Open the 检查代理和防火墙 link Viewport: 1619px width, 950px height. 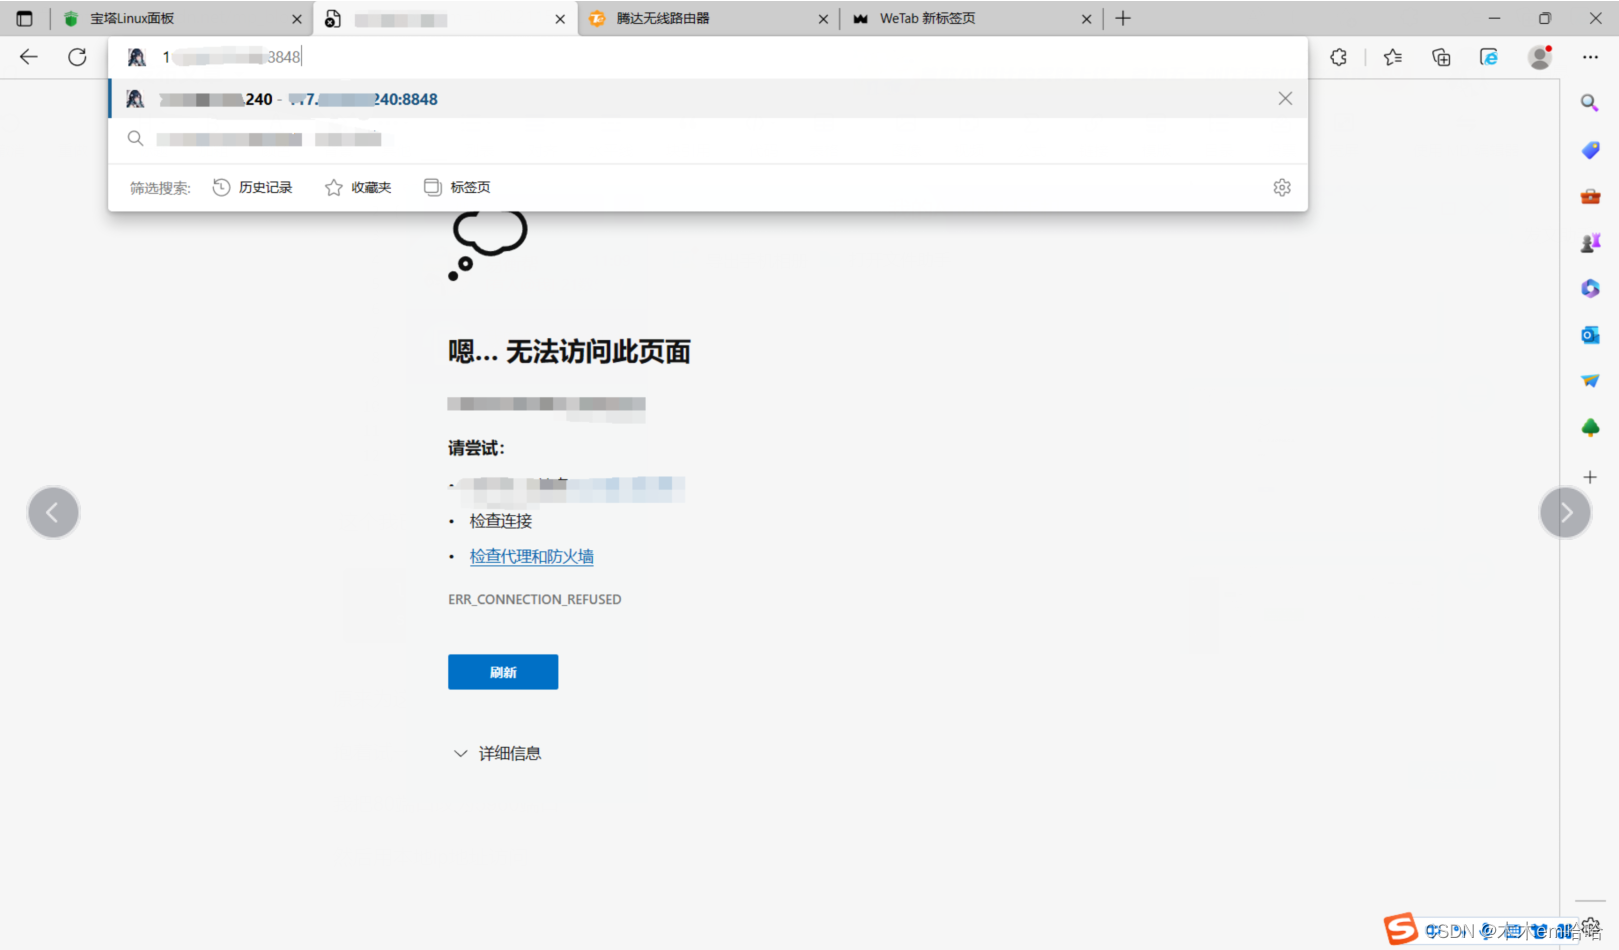click(531, 556)
